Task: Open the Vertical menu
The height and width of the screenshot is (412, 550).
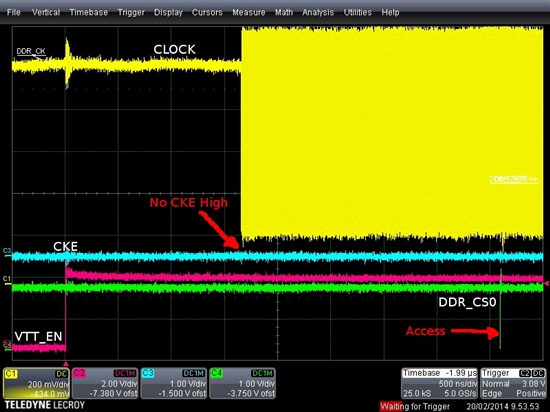Action: pyautogui.click(x=46, y=12)
